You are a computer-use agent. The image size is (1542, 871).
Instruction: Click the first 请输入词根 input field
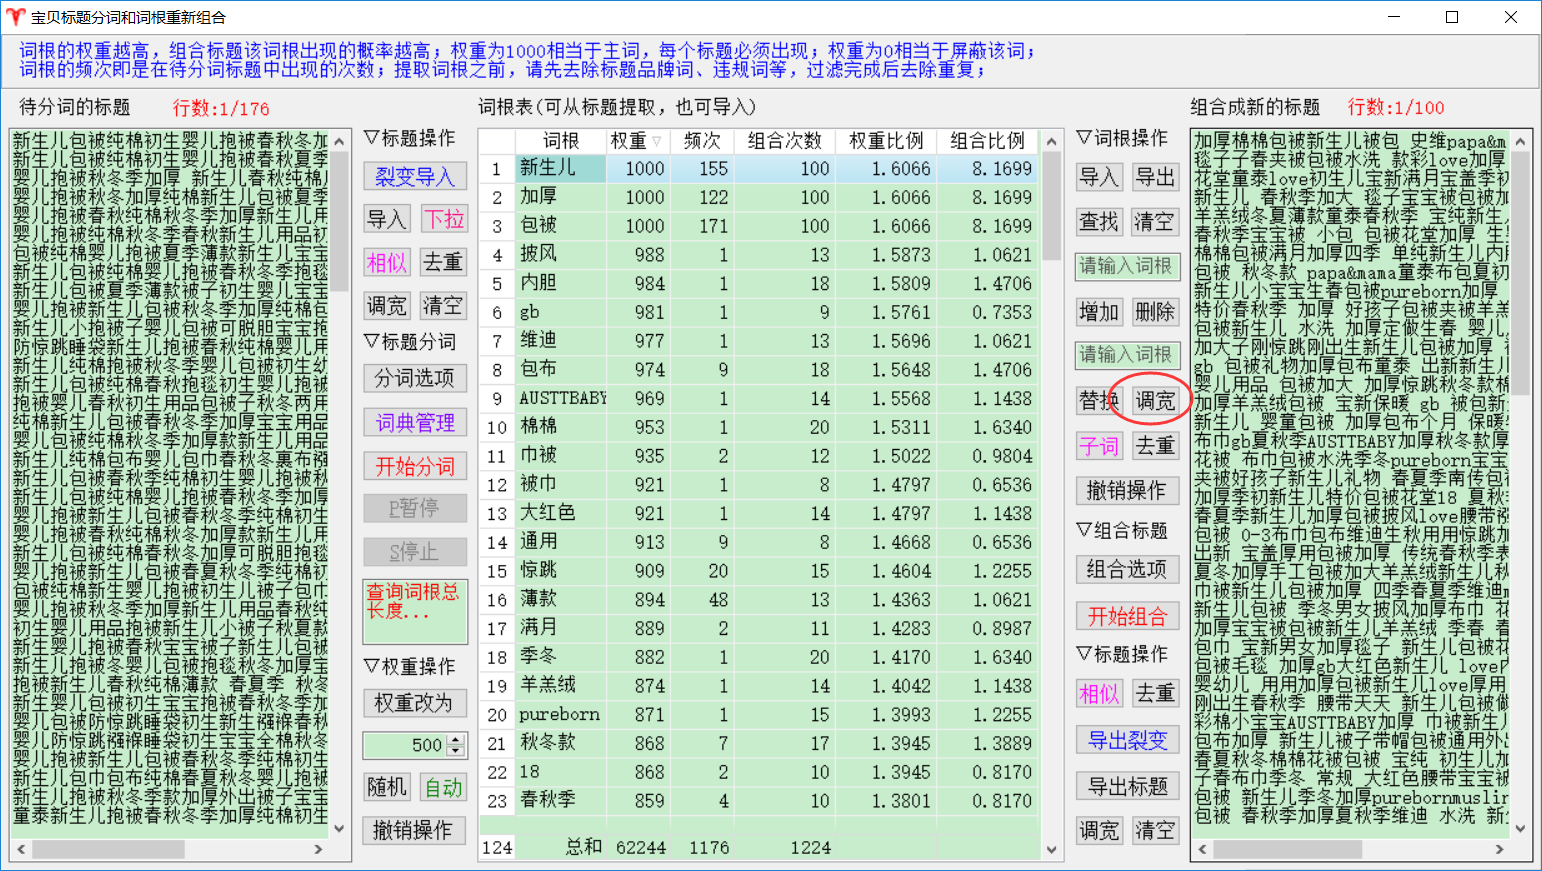(x=1126, y=266)
